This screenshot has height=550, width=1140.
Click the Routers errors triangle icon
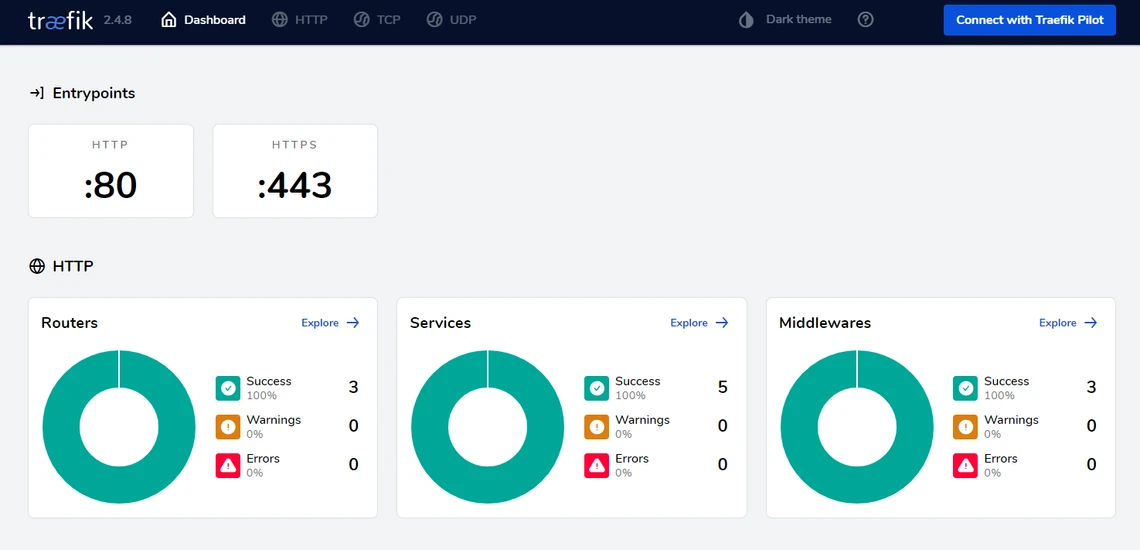point(228,465)
